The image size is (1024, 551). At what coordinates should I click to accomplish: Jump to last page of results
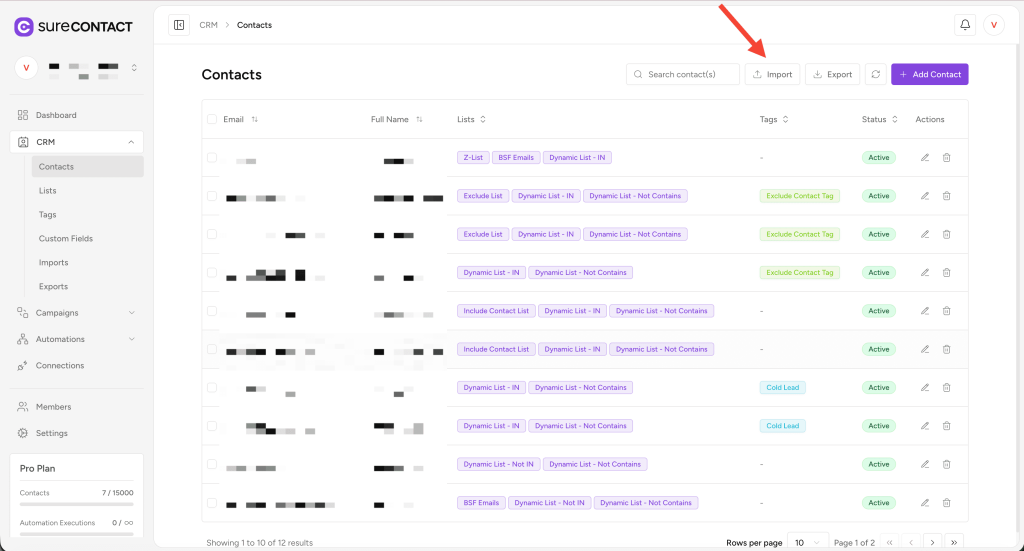coord(954,542)
